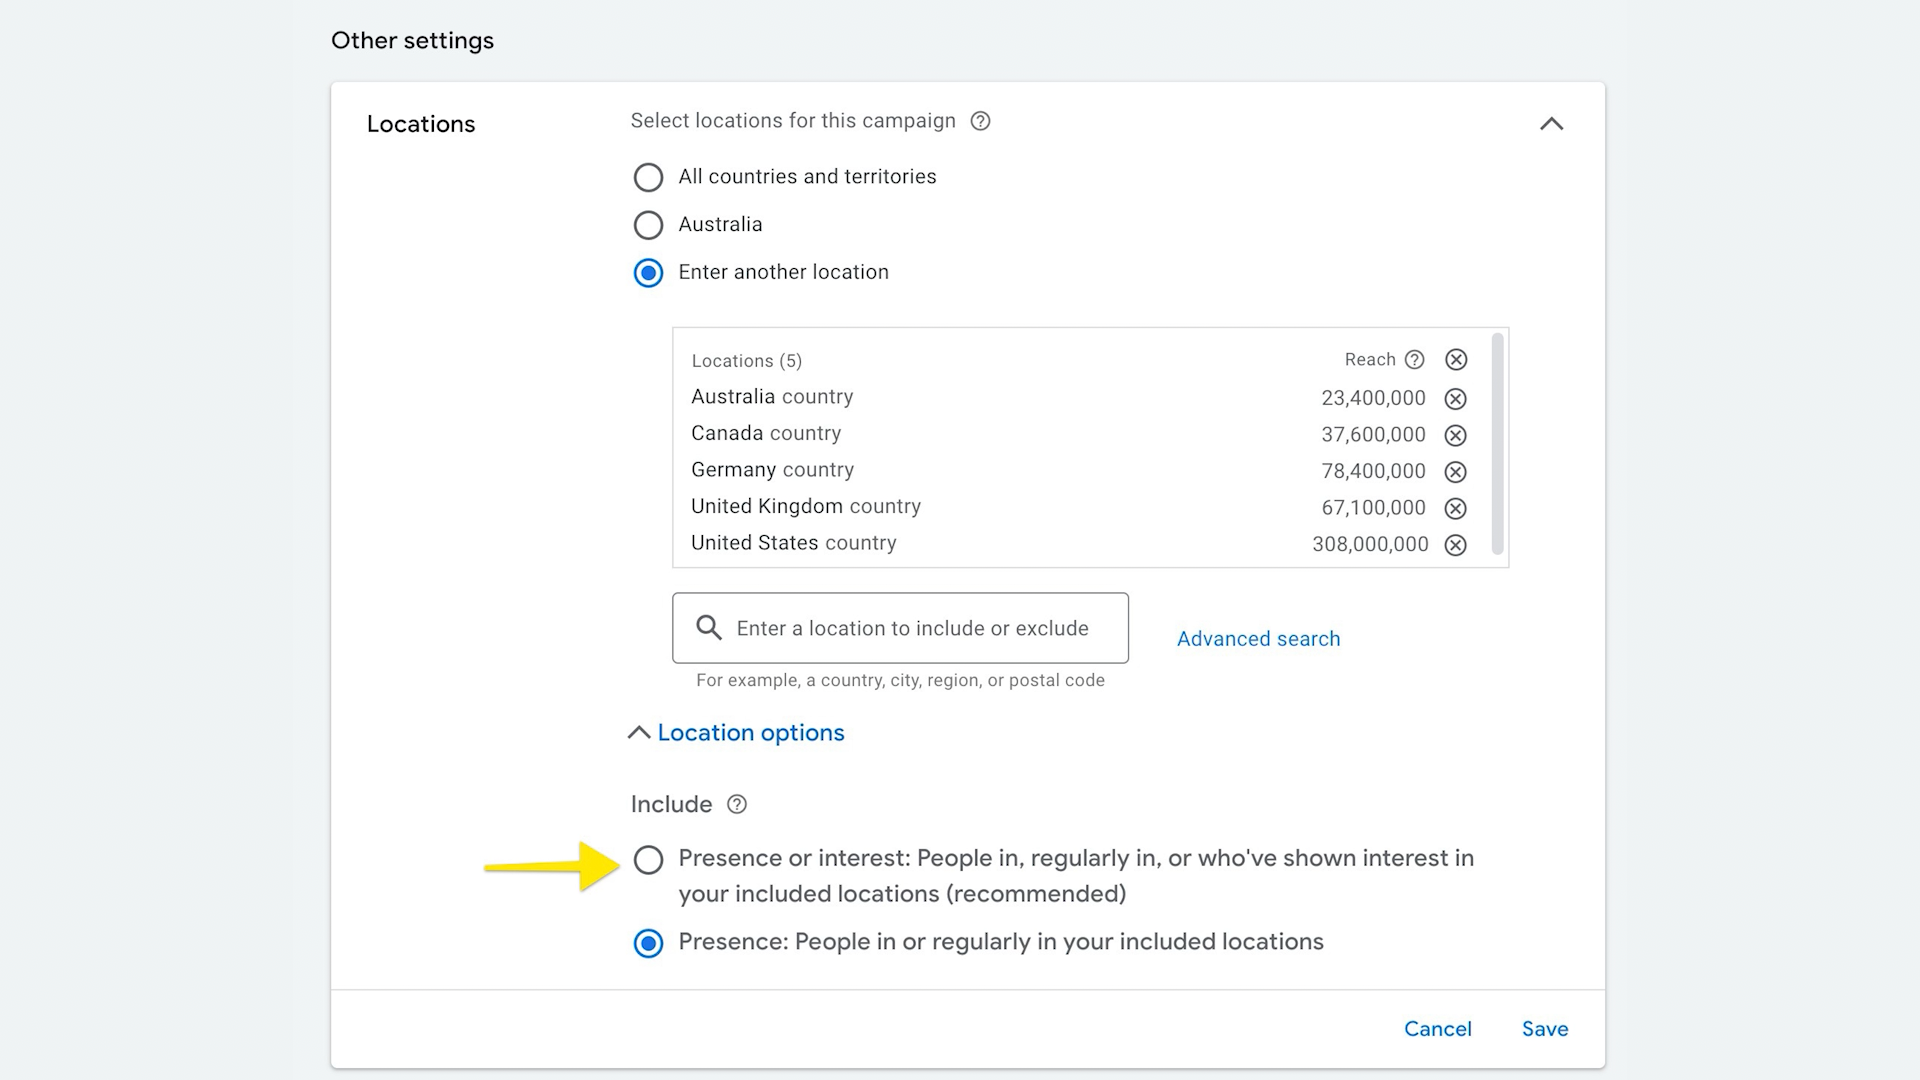Select All countries and territories option

pos(648,178)
